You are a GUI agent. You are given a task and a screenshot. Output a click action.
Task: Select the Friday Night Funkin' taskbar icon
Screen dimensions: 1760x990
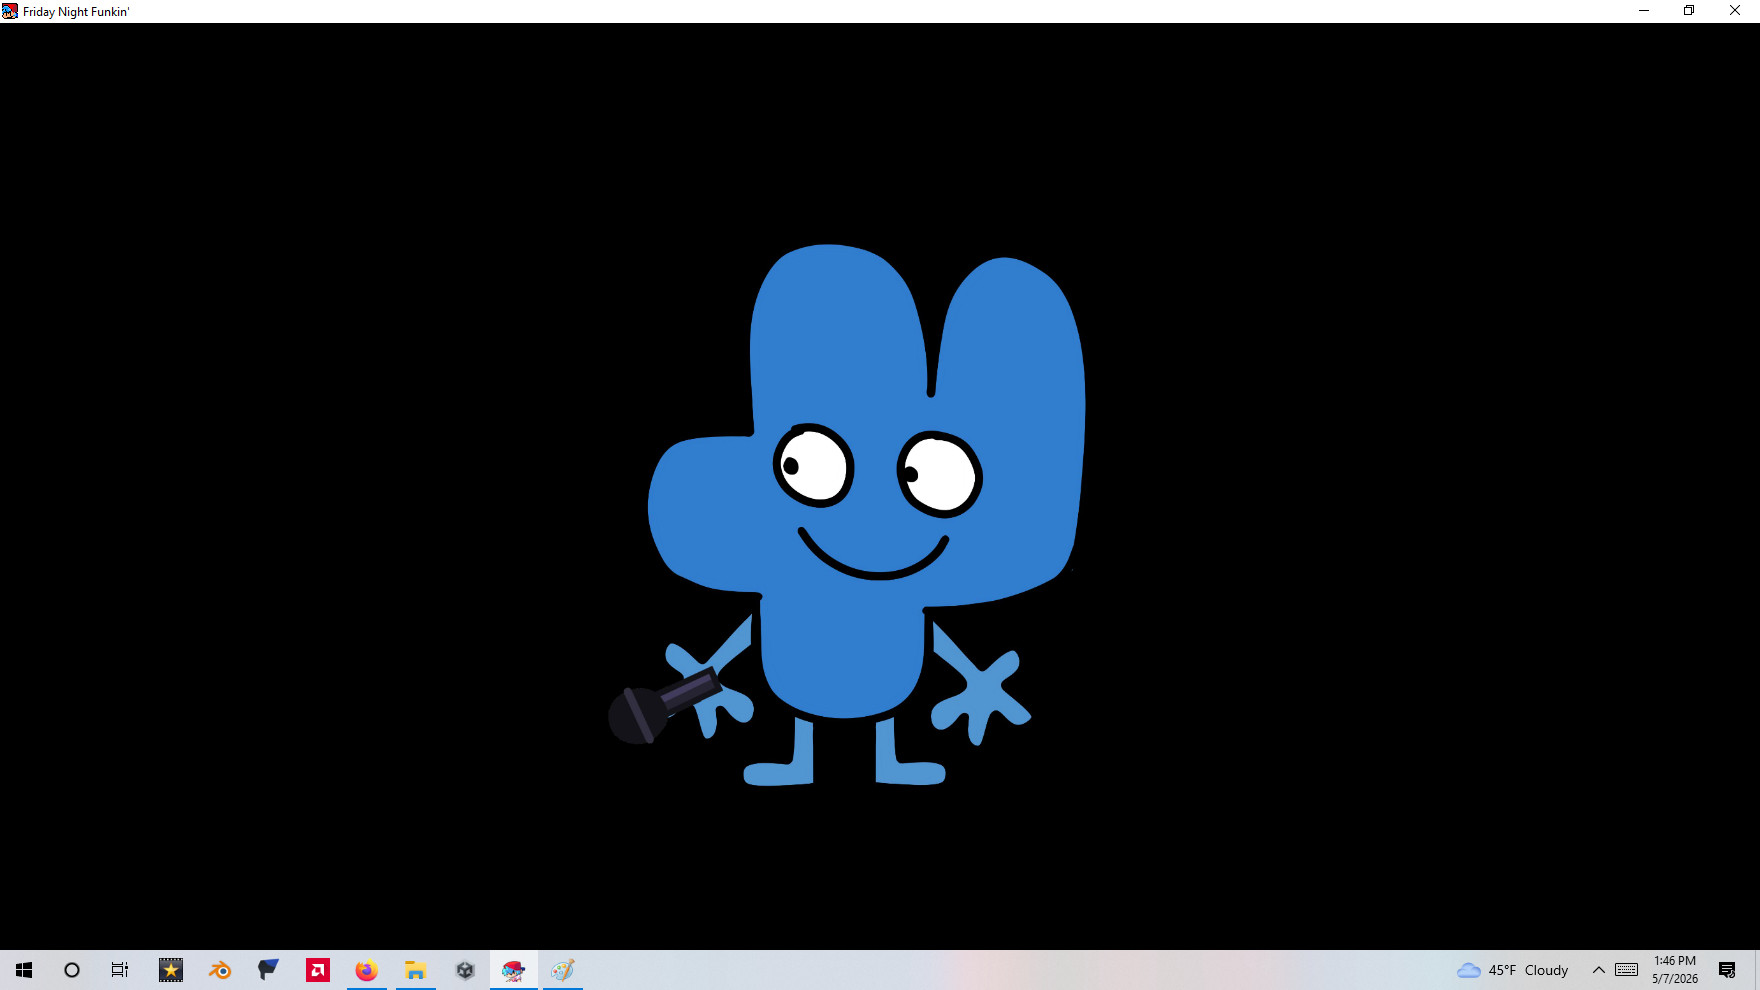(514, 970)
